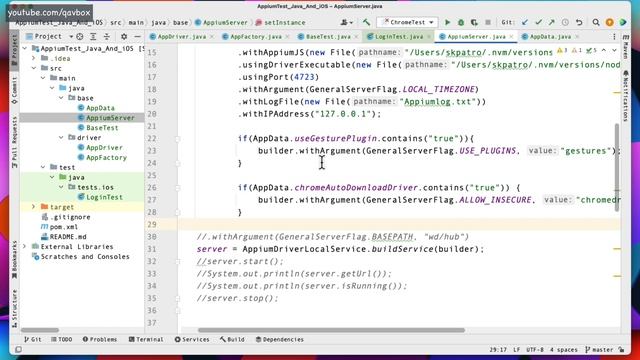This screenshot has width=640, height=360.
Task: Select AppData in project tree
Action: click(100, 108)
